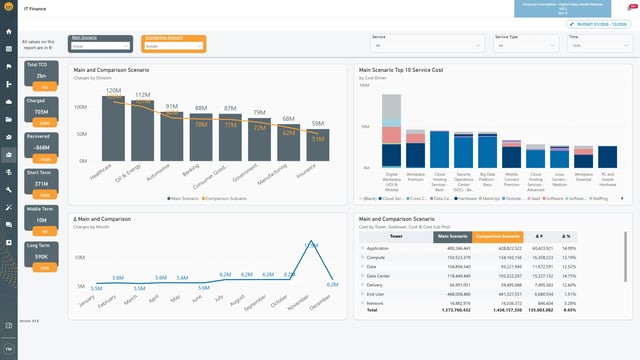Click the folder icon in sidebar
The width and height of the screenshot is (640, 360).
9,119
